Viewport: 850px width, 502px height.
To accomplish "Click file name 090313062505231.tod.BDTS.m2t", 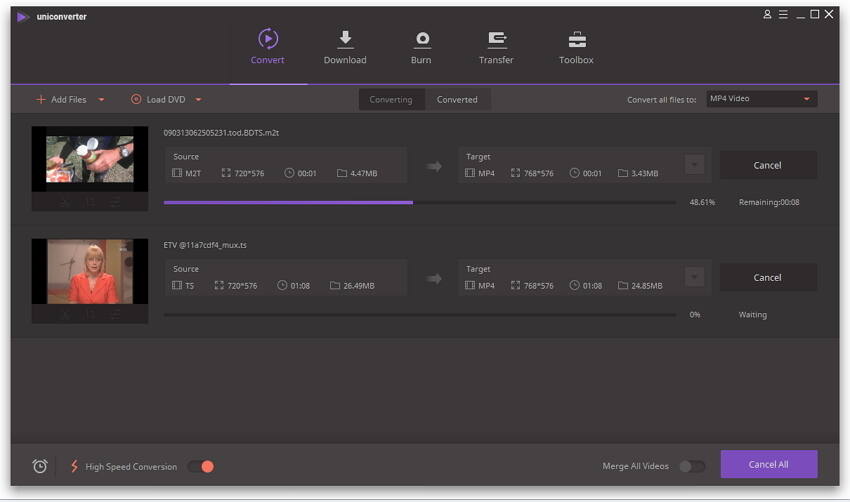I will point(221,133).
